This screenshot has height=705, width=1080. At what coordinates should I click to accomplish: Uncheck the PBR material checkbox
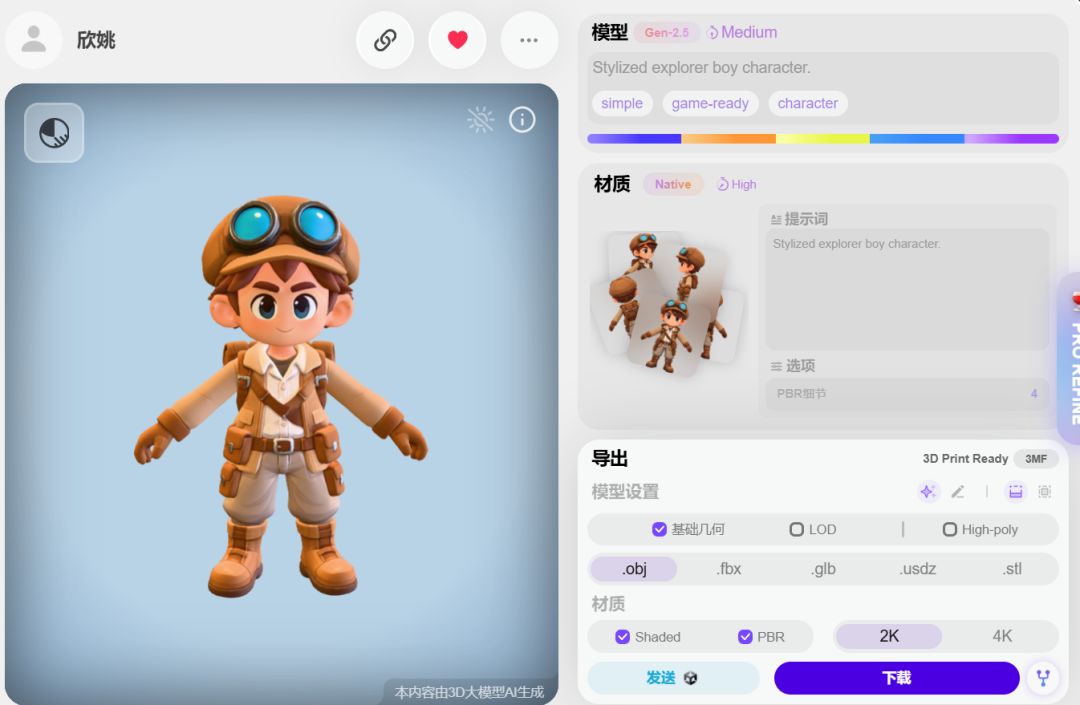tap(745, 637)
